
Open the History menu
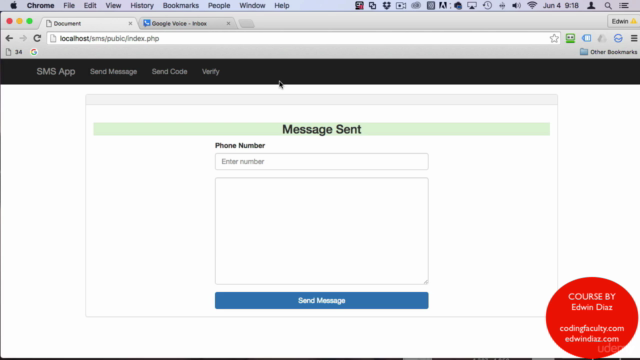tap(142, 6)
